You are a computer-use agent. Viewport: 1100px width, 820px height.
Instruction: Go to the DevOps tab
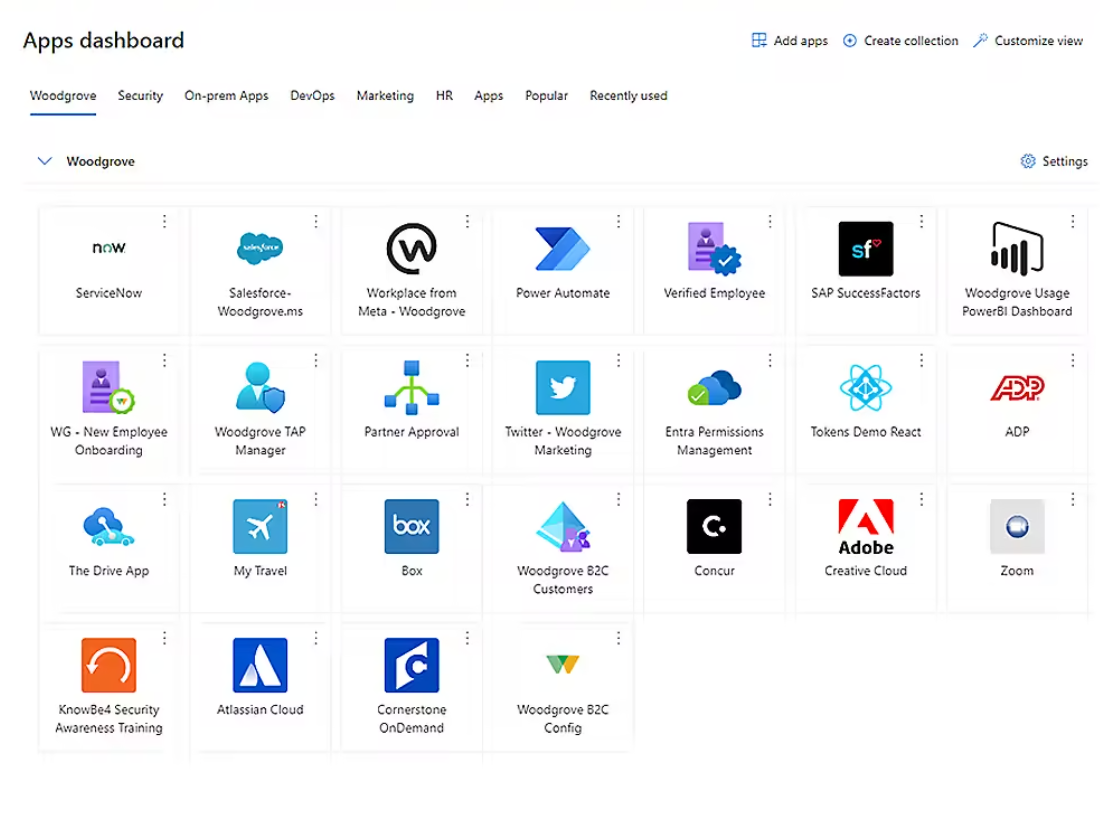[312, 96]
